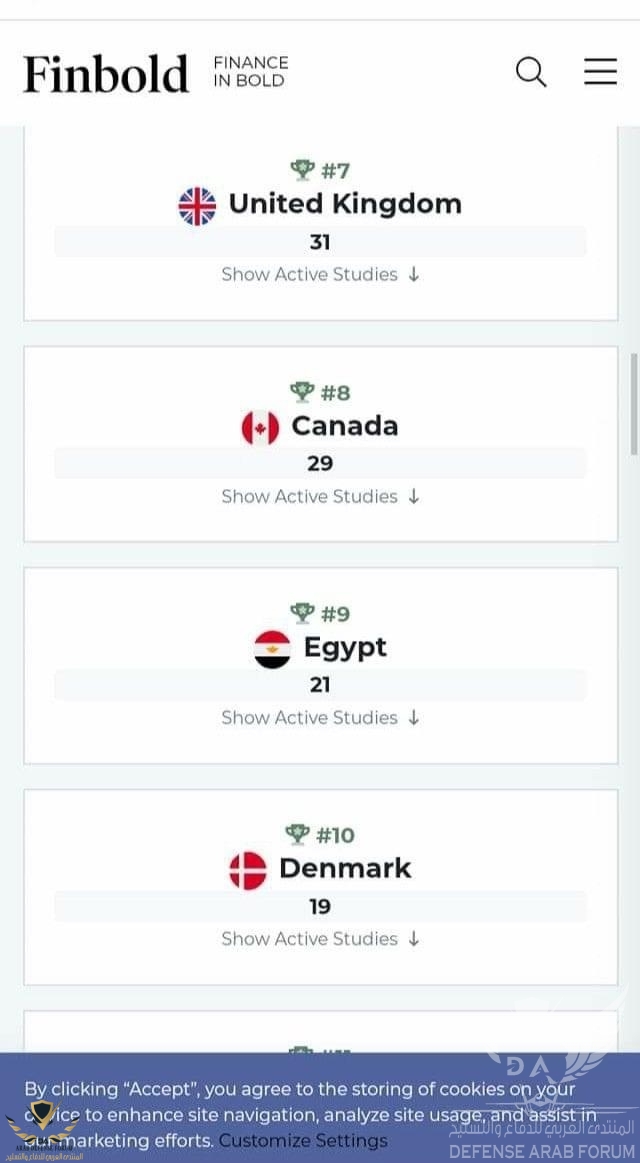This screenshot has width=640, height=1163.
Task: Click the Egypt flag icon
Action: click(272, 649)
